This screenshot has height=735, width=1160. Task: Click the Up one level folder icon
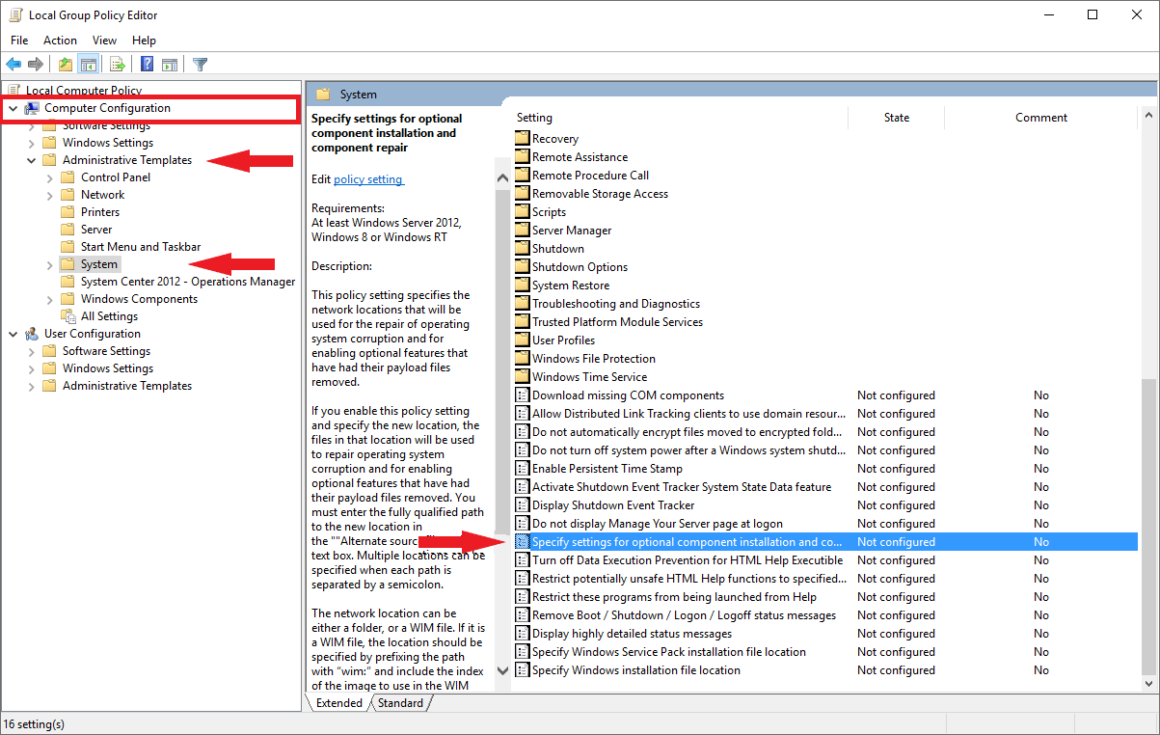[64, 63]
